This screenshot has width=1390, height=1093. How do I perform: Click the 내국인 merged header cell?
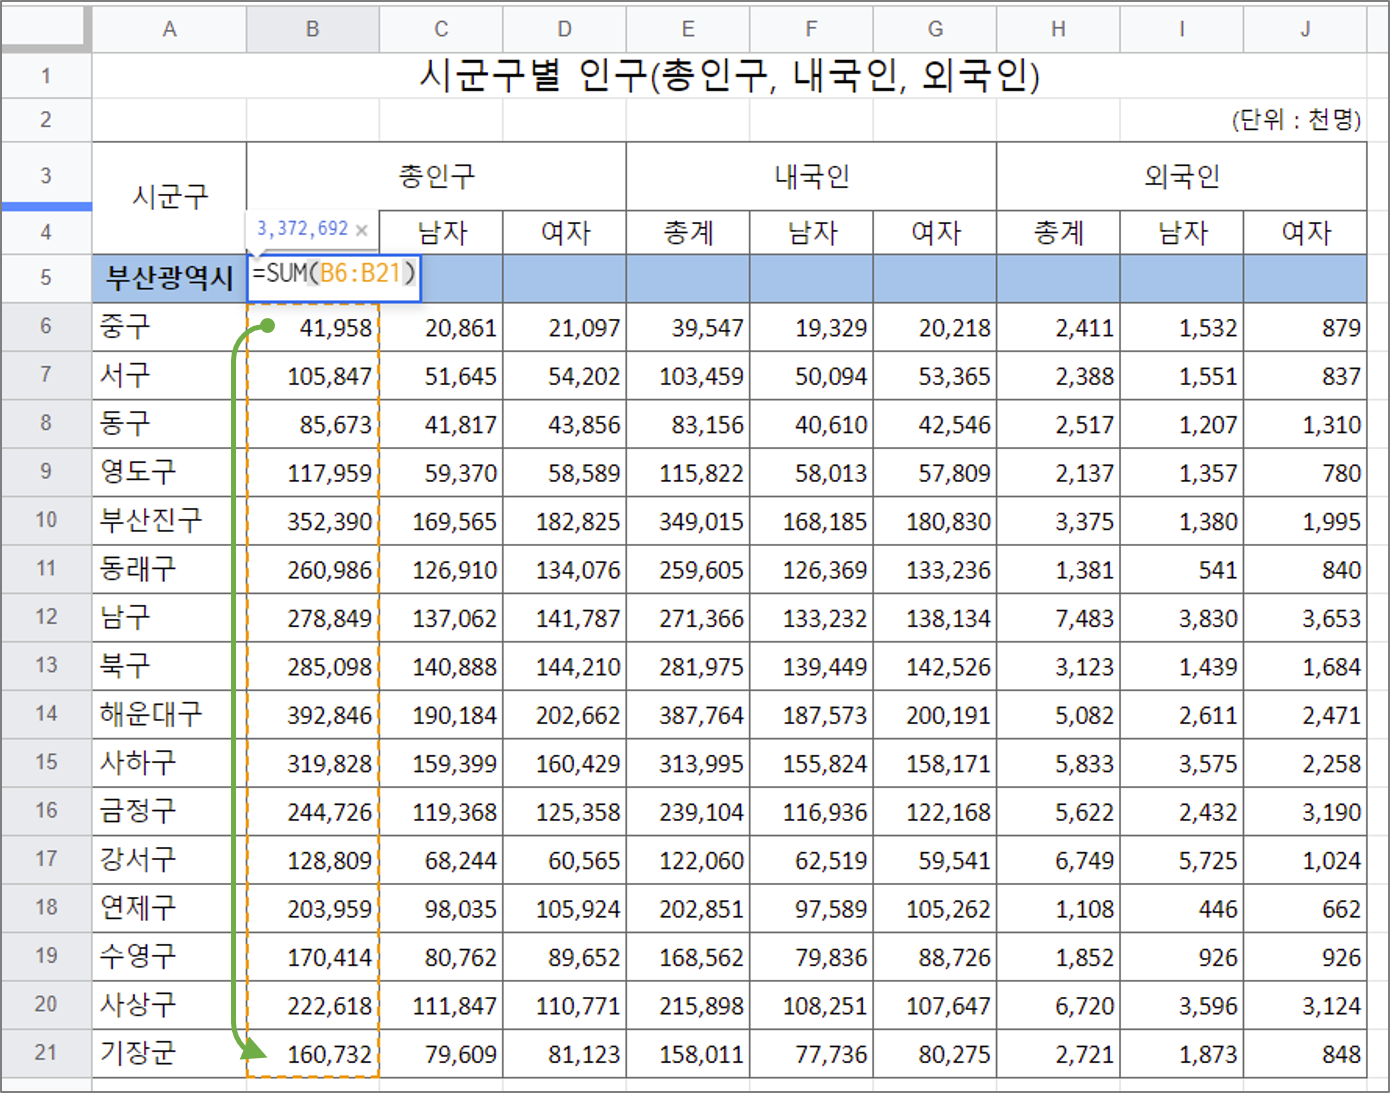[811, 176]
